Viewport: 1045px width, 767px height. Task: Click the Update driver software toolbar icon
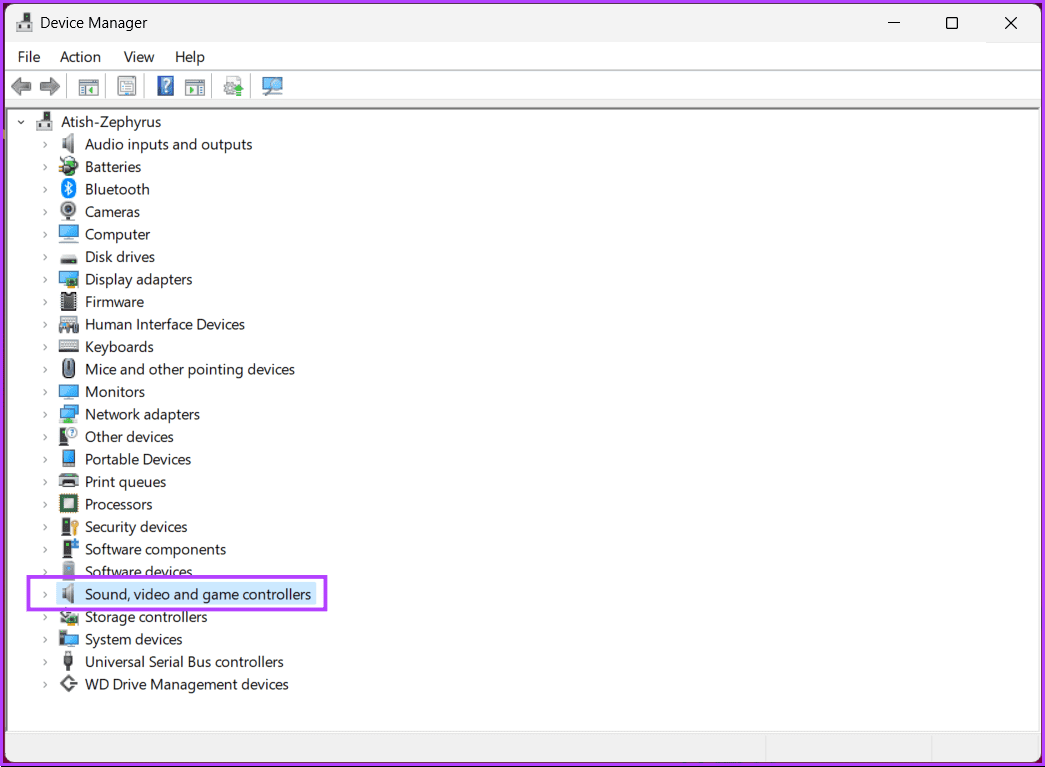195,86
